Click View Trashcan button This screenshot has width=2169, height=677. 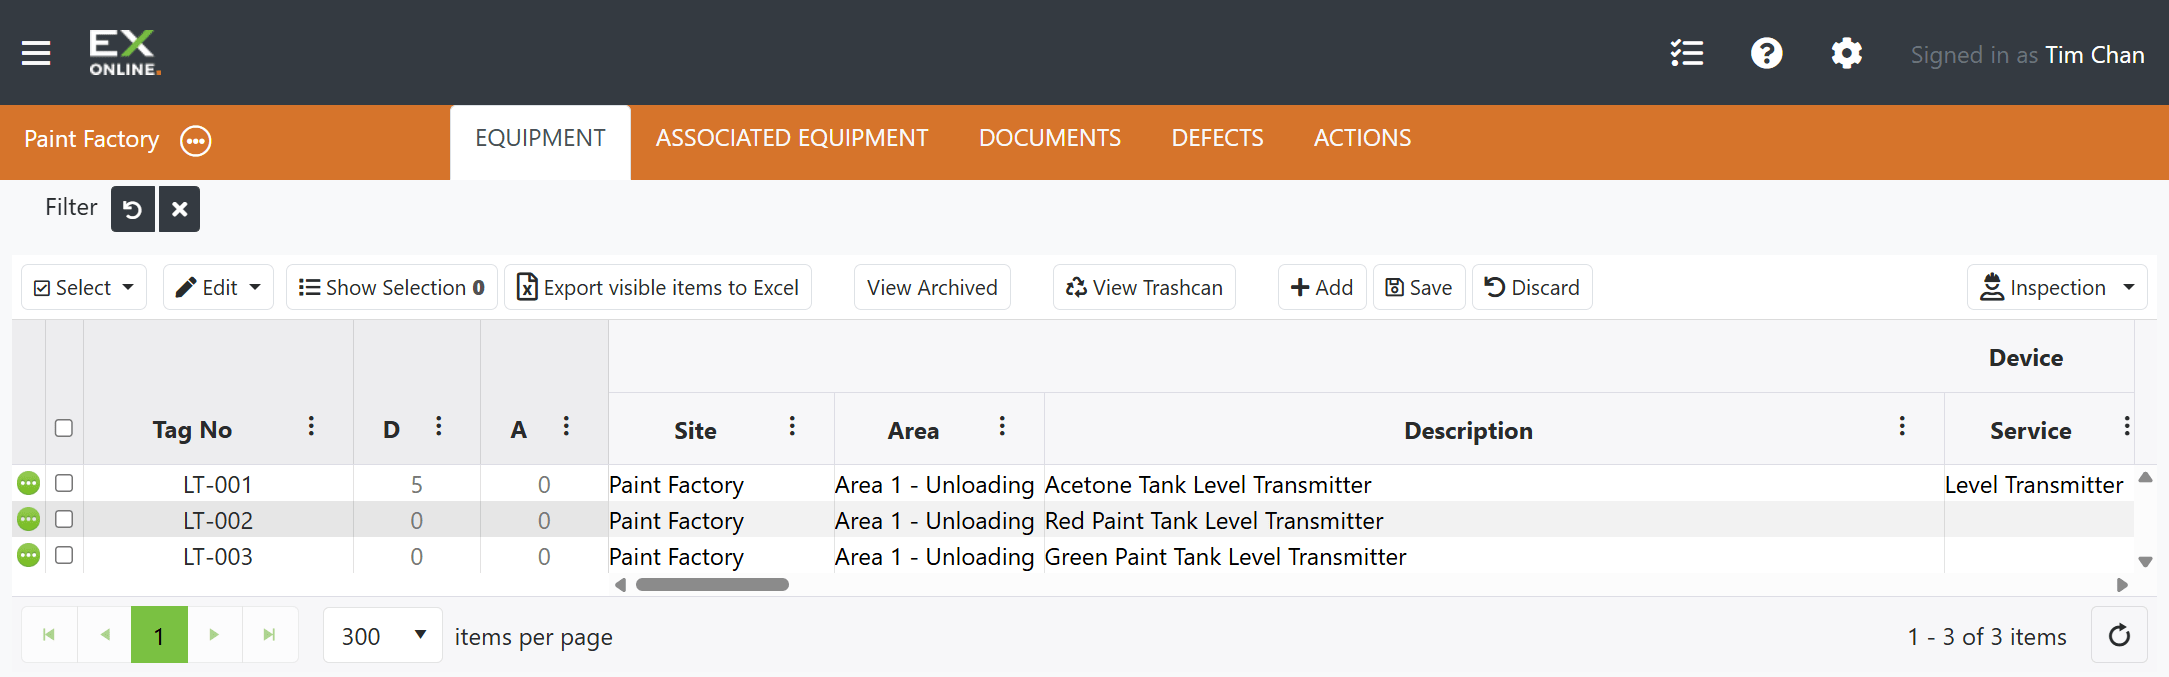point(1144,288)
